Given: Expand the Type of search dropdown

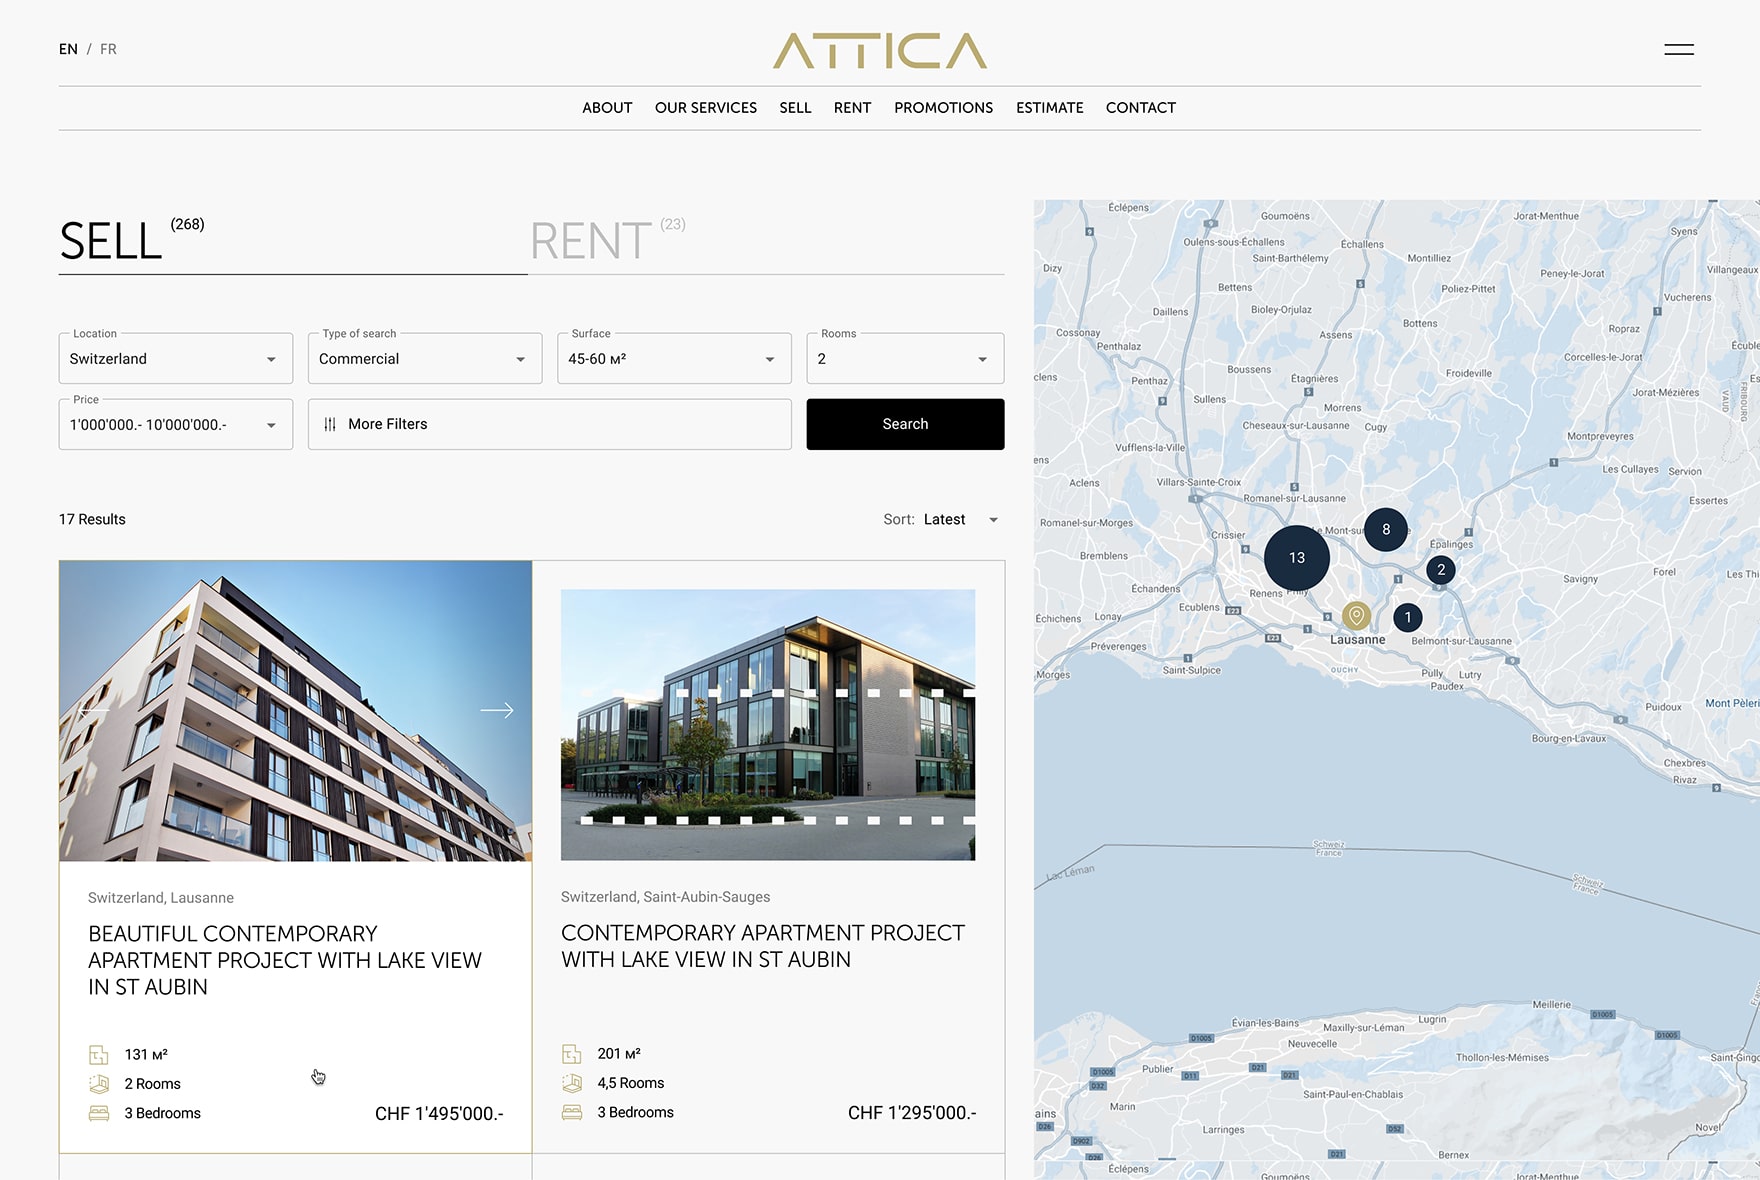Looking at the screenshot, I should [424, 359].
